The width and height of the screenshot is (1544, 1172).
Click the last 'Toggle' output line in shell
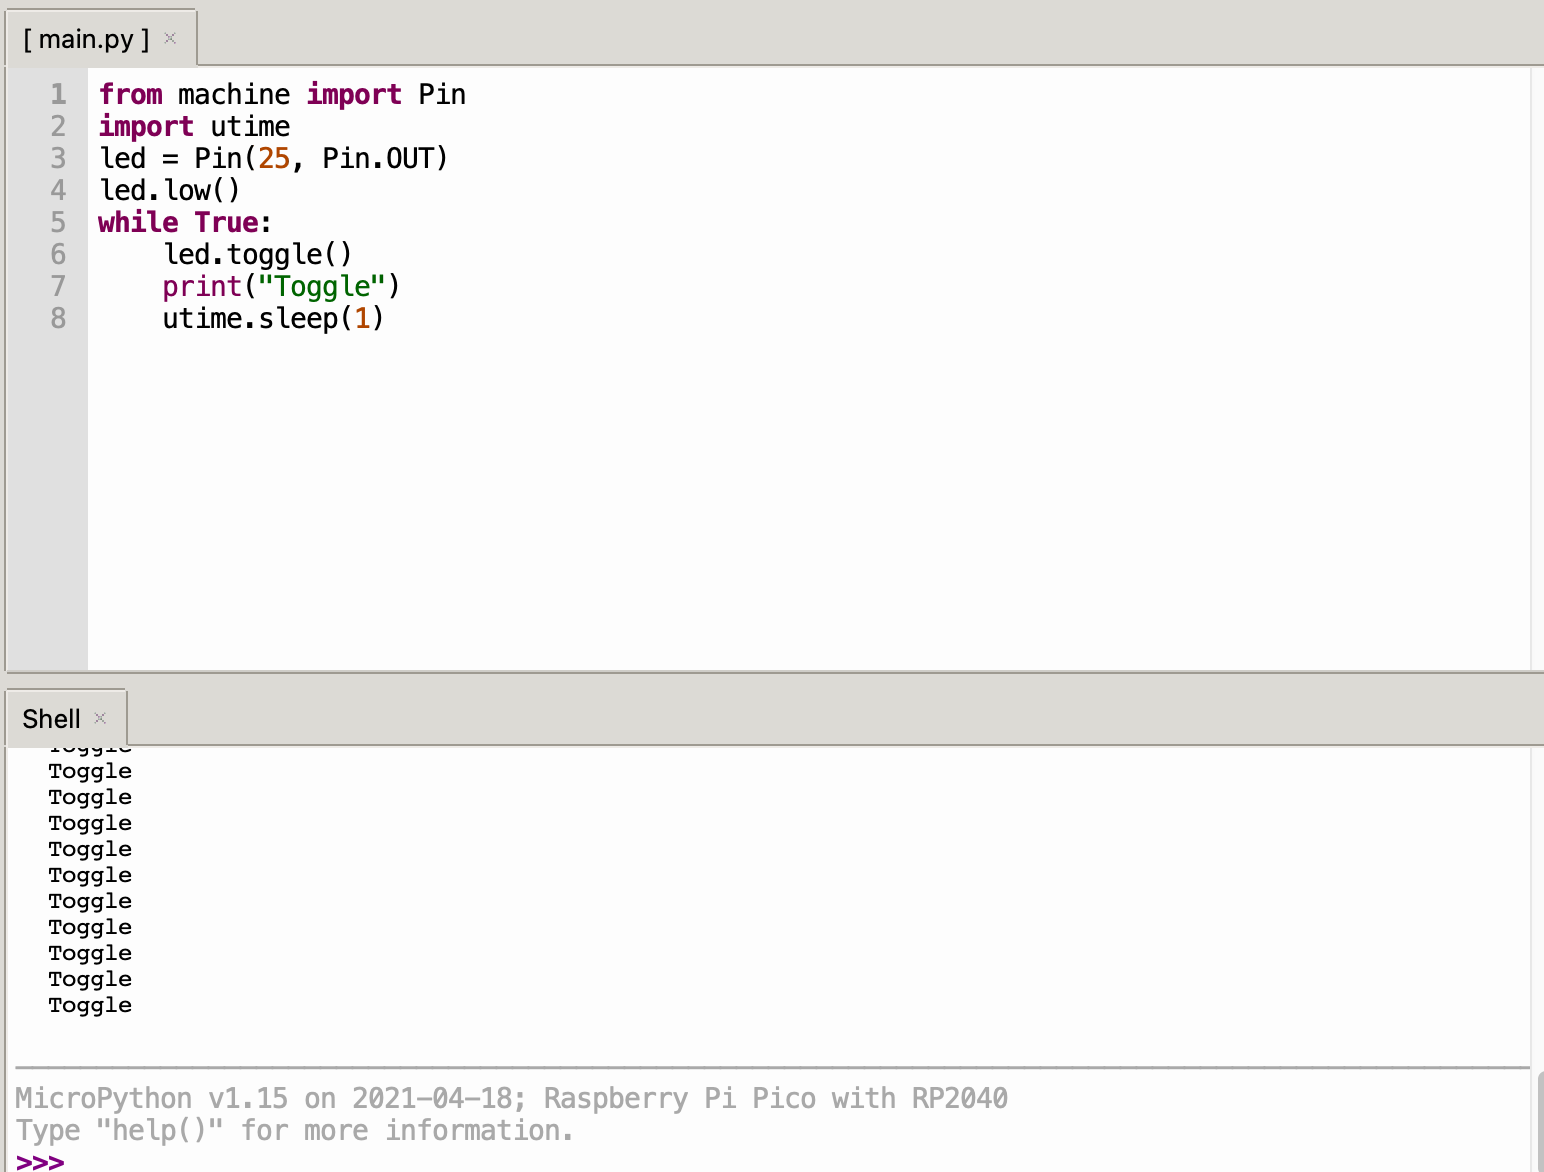coord(90,1005)
